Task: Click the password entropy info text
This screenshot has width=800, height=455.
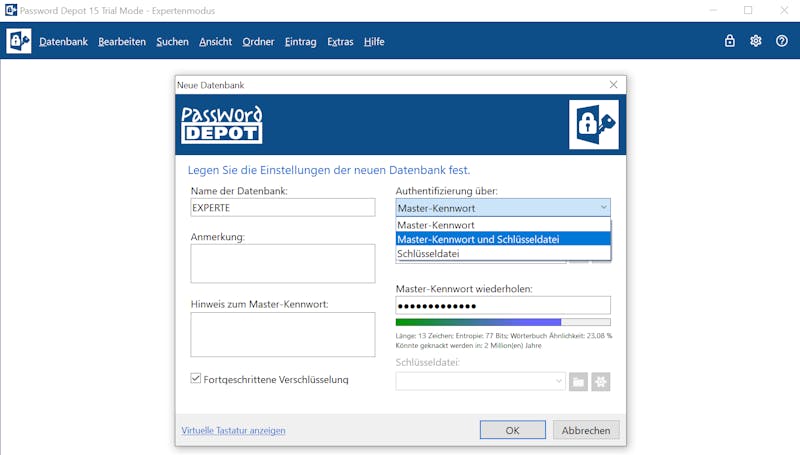Action: point(504,336)
